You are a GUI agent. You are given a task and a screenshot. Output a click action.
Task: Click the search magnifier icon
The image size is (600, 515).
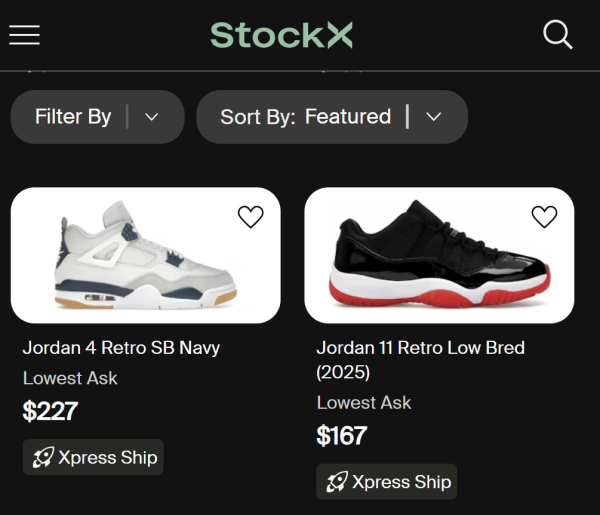coord(557,35)
